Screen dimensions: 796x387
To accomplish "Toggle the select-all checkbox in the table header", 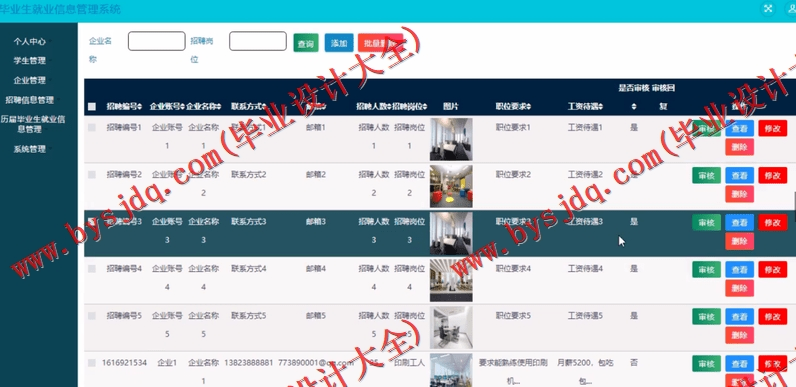I will (92, 107).
